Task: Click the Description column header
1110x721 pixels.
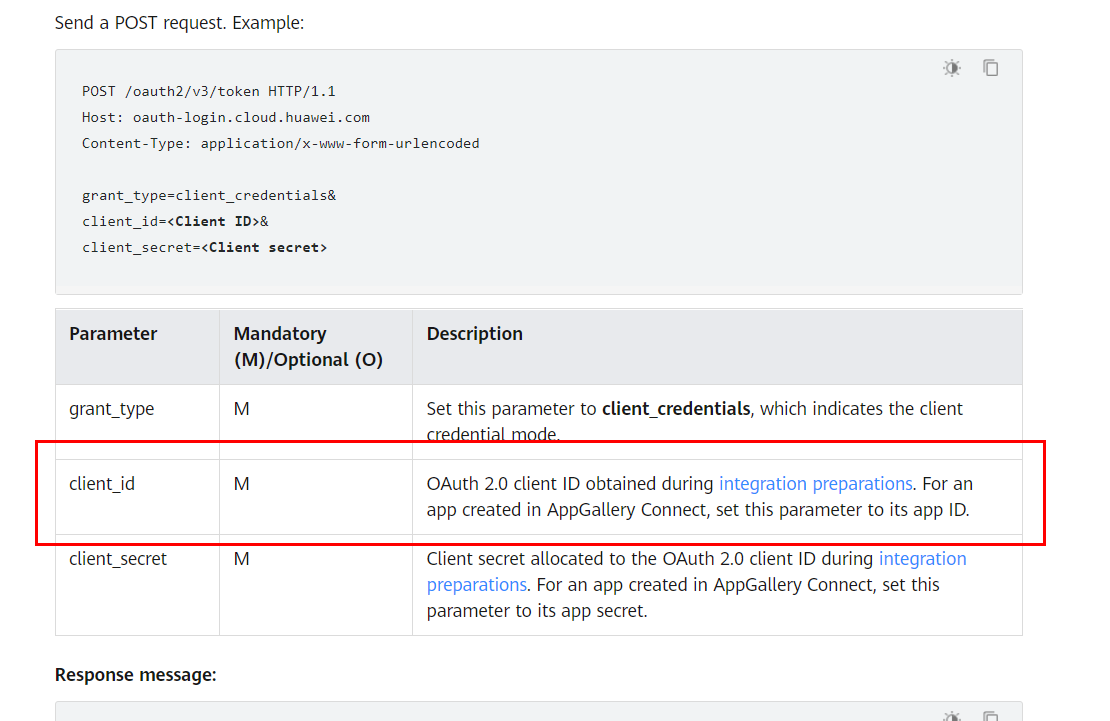Action: tap(717, 347)
